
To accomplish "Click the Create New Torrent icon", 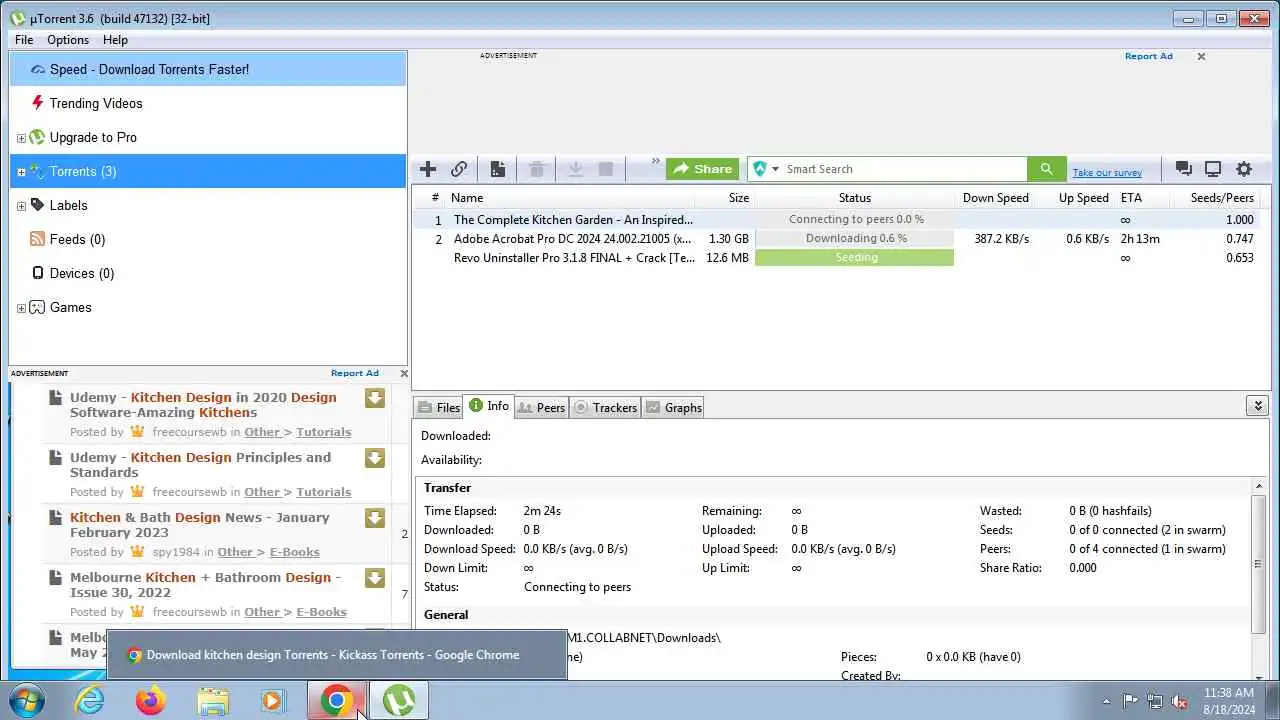I will pyautogui.click(x=497, y=169).
